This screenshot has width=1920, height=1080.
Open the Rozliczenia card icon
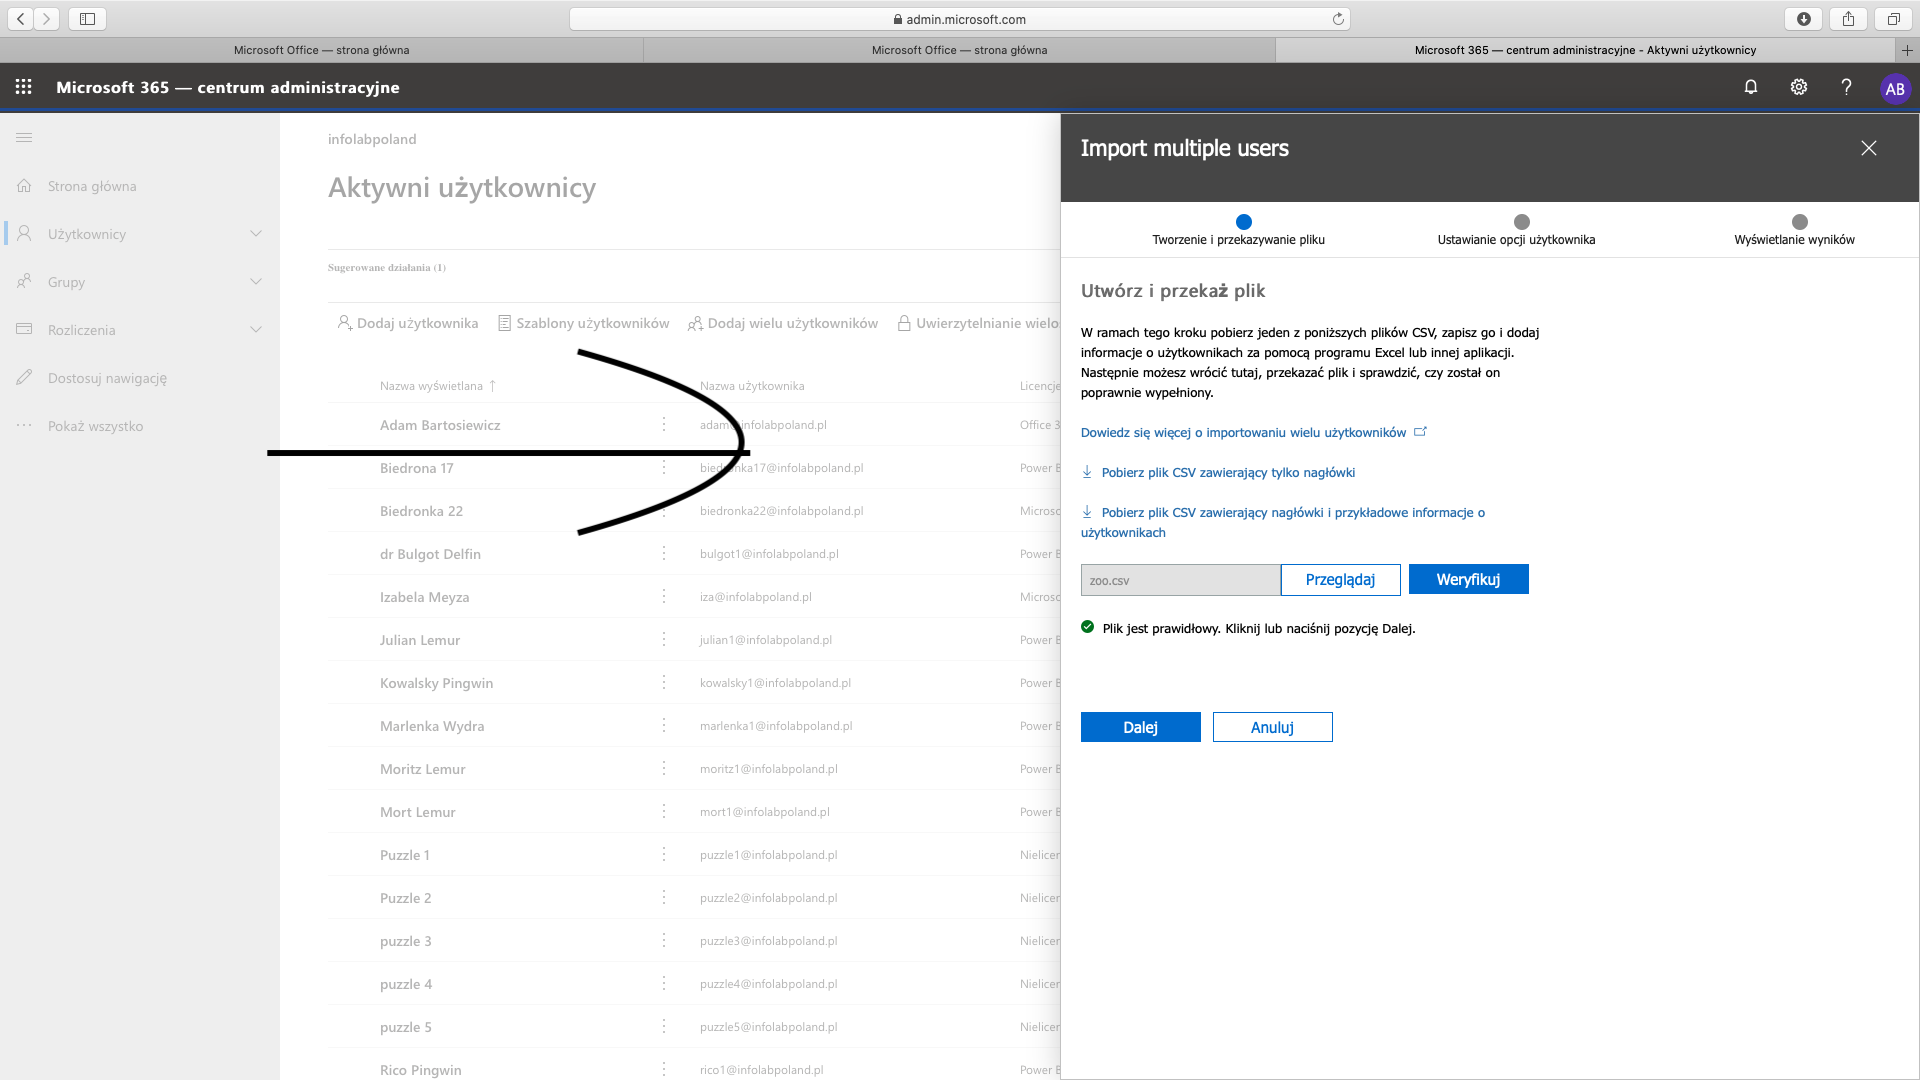click(25, 329)
